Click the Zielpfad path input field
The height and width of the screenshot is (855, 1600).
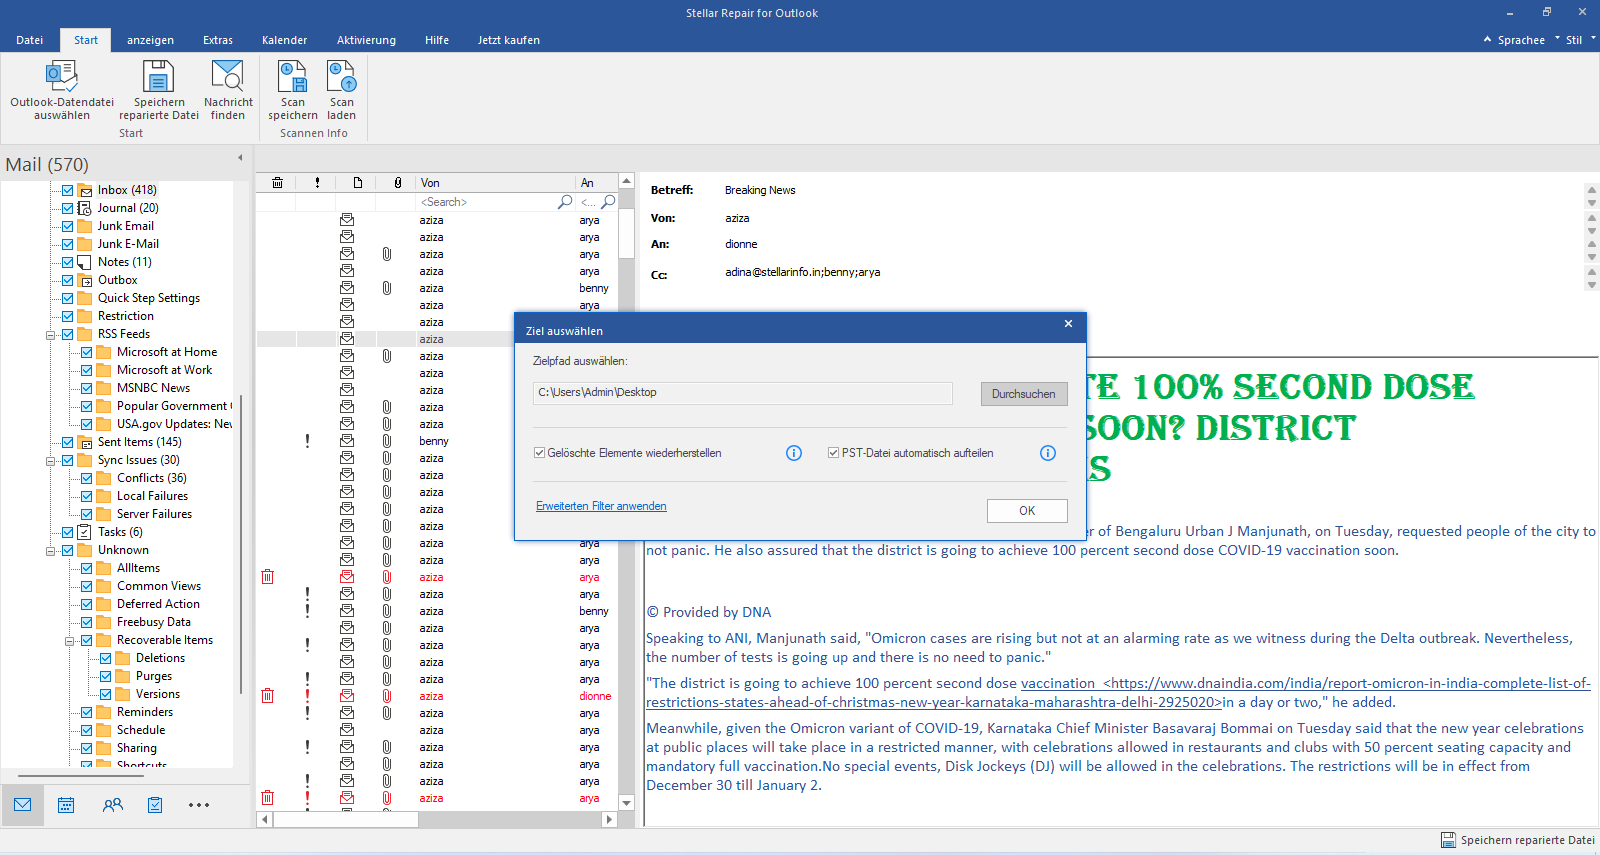click(743, 393)
